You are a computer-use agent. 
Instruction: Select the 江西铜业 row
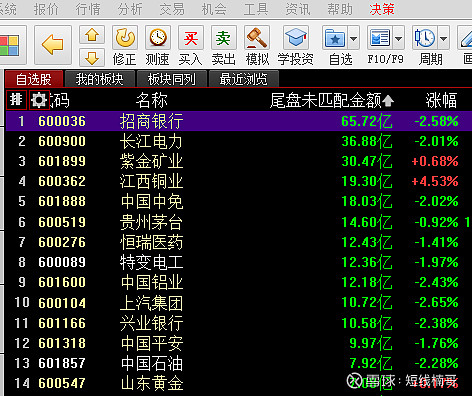tap(239, 181)
